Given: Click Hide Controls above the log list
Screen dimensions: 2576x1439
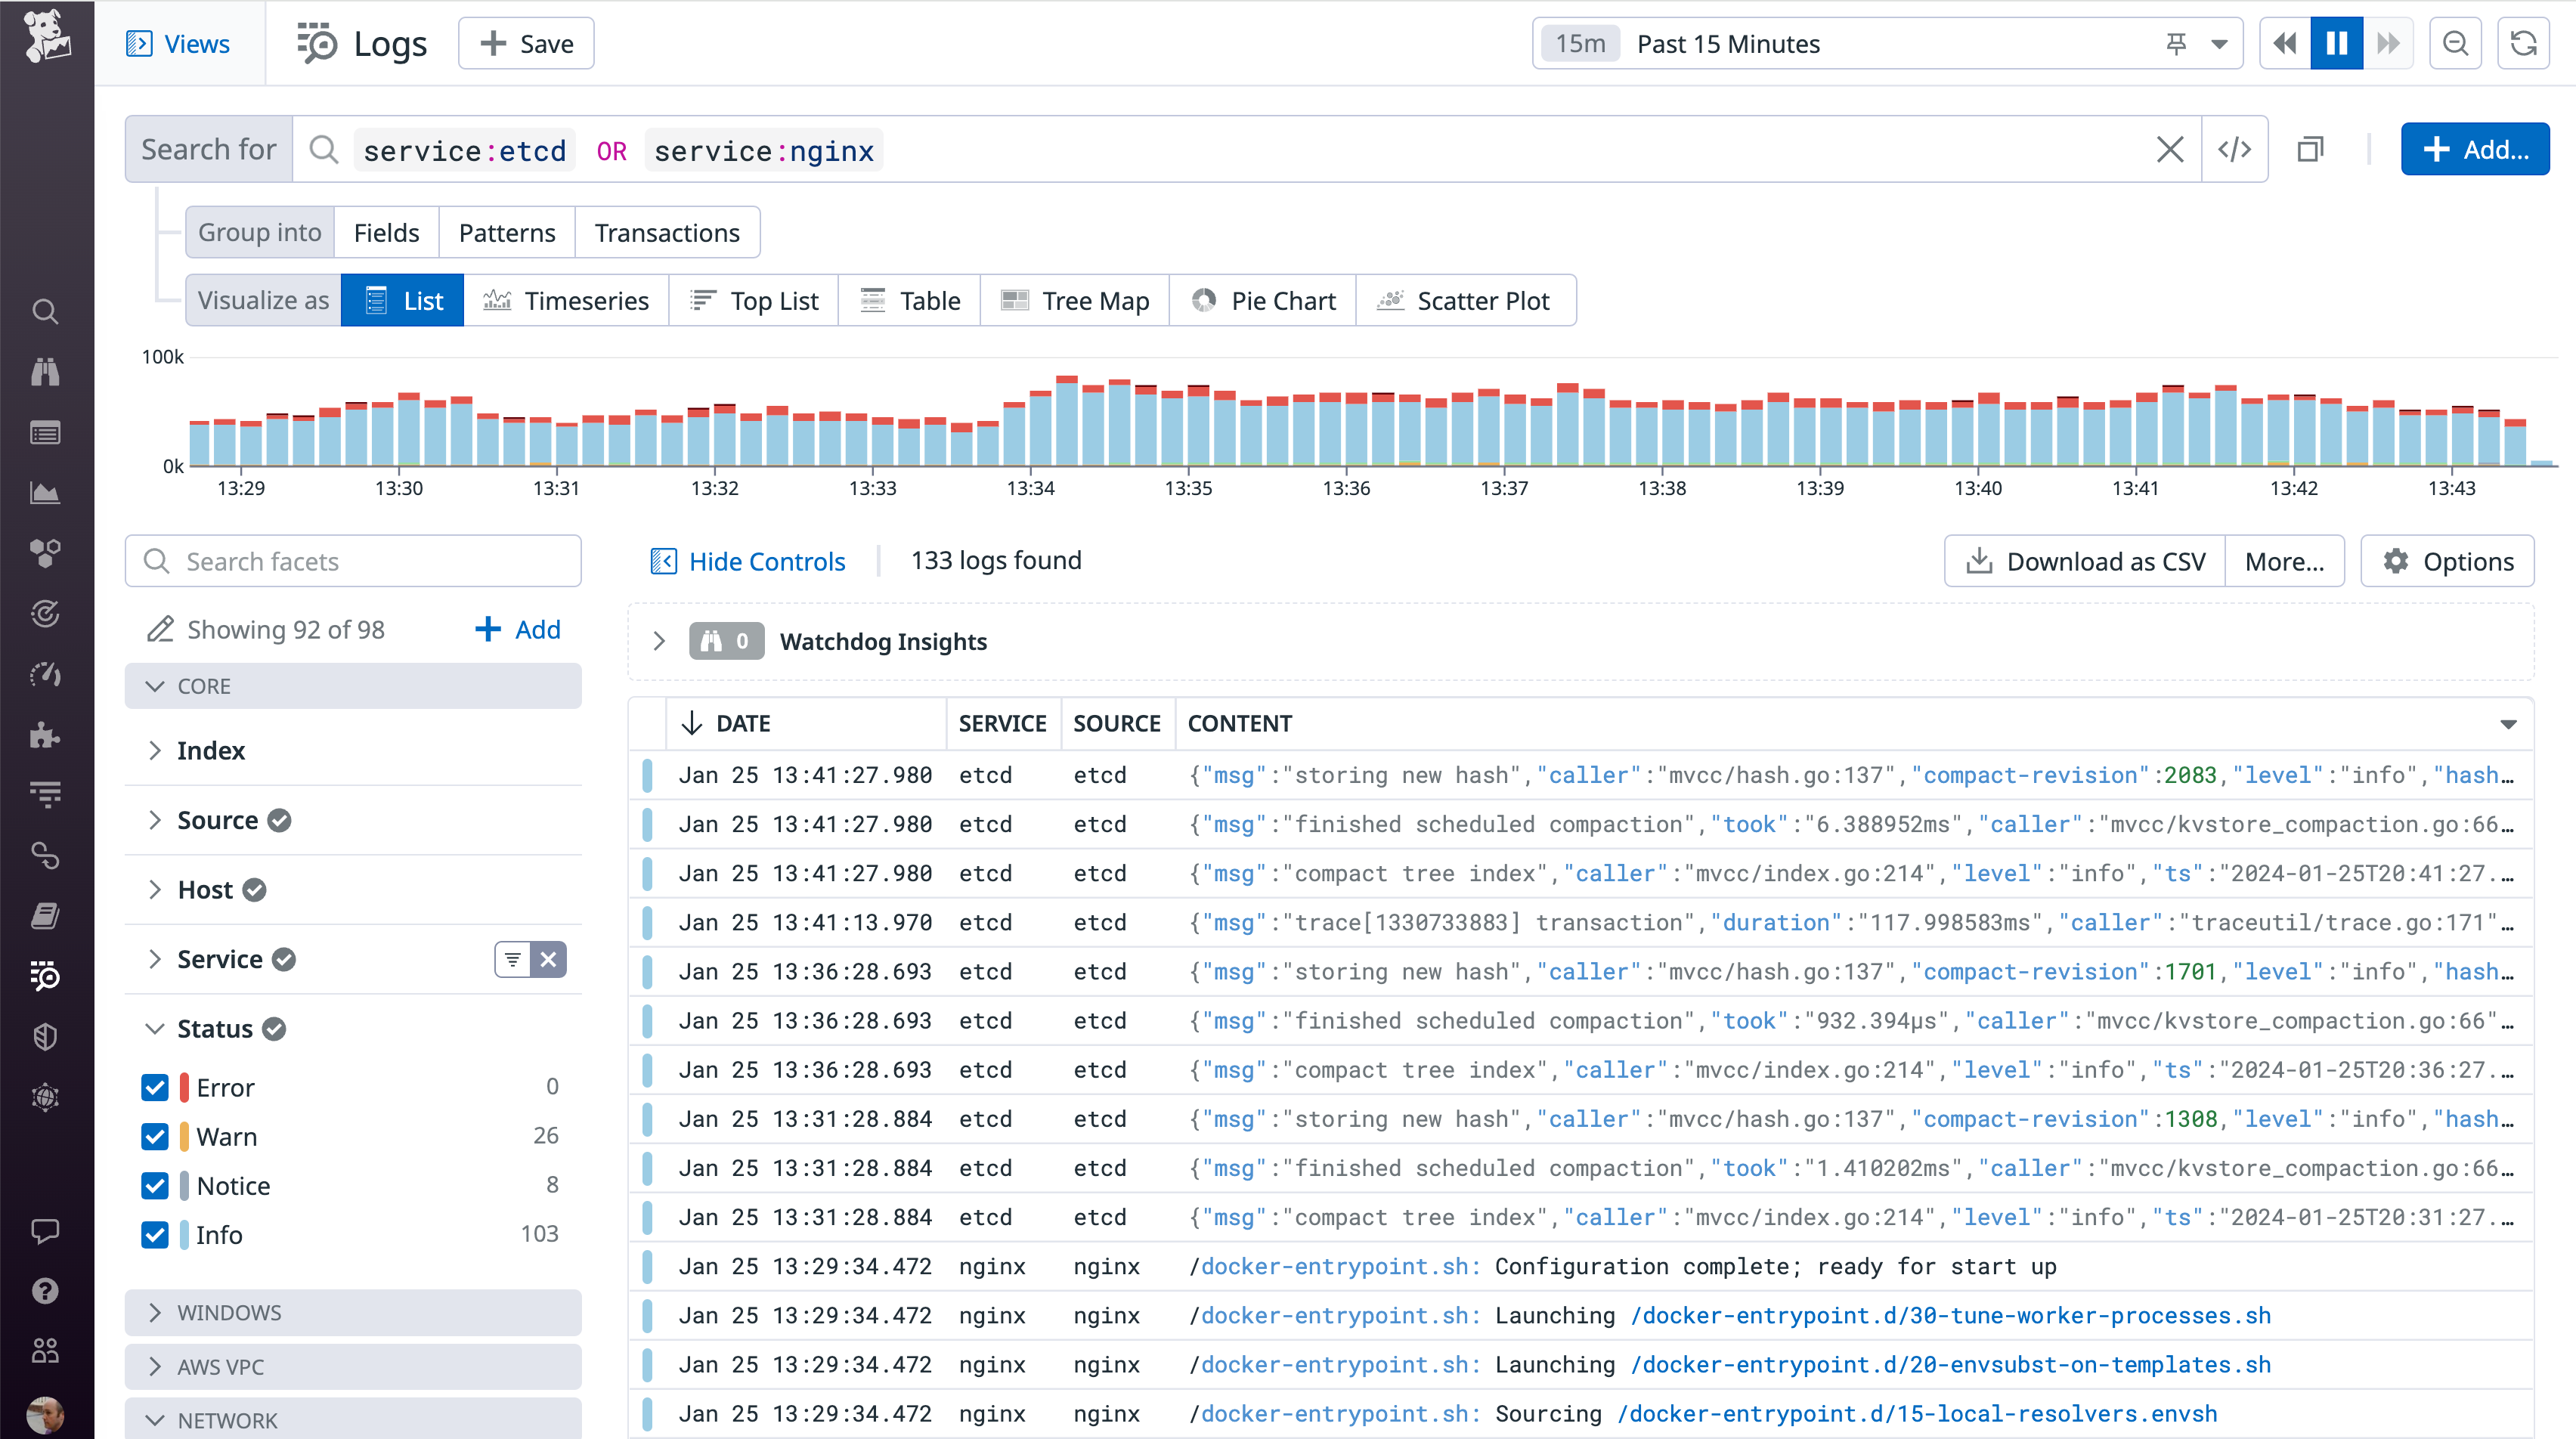Looking at the screenshot, I should pos(748,561).
